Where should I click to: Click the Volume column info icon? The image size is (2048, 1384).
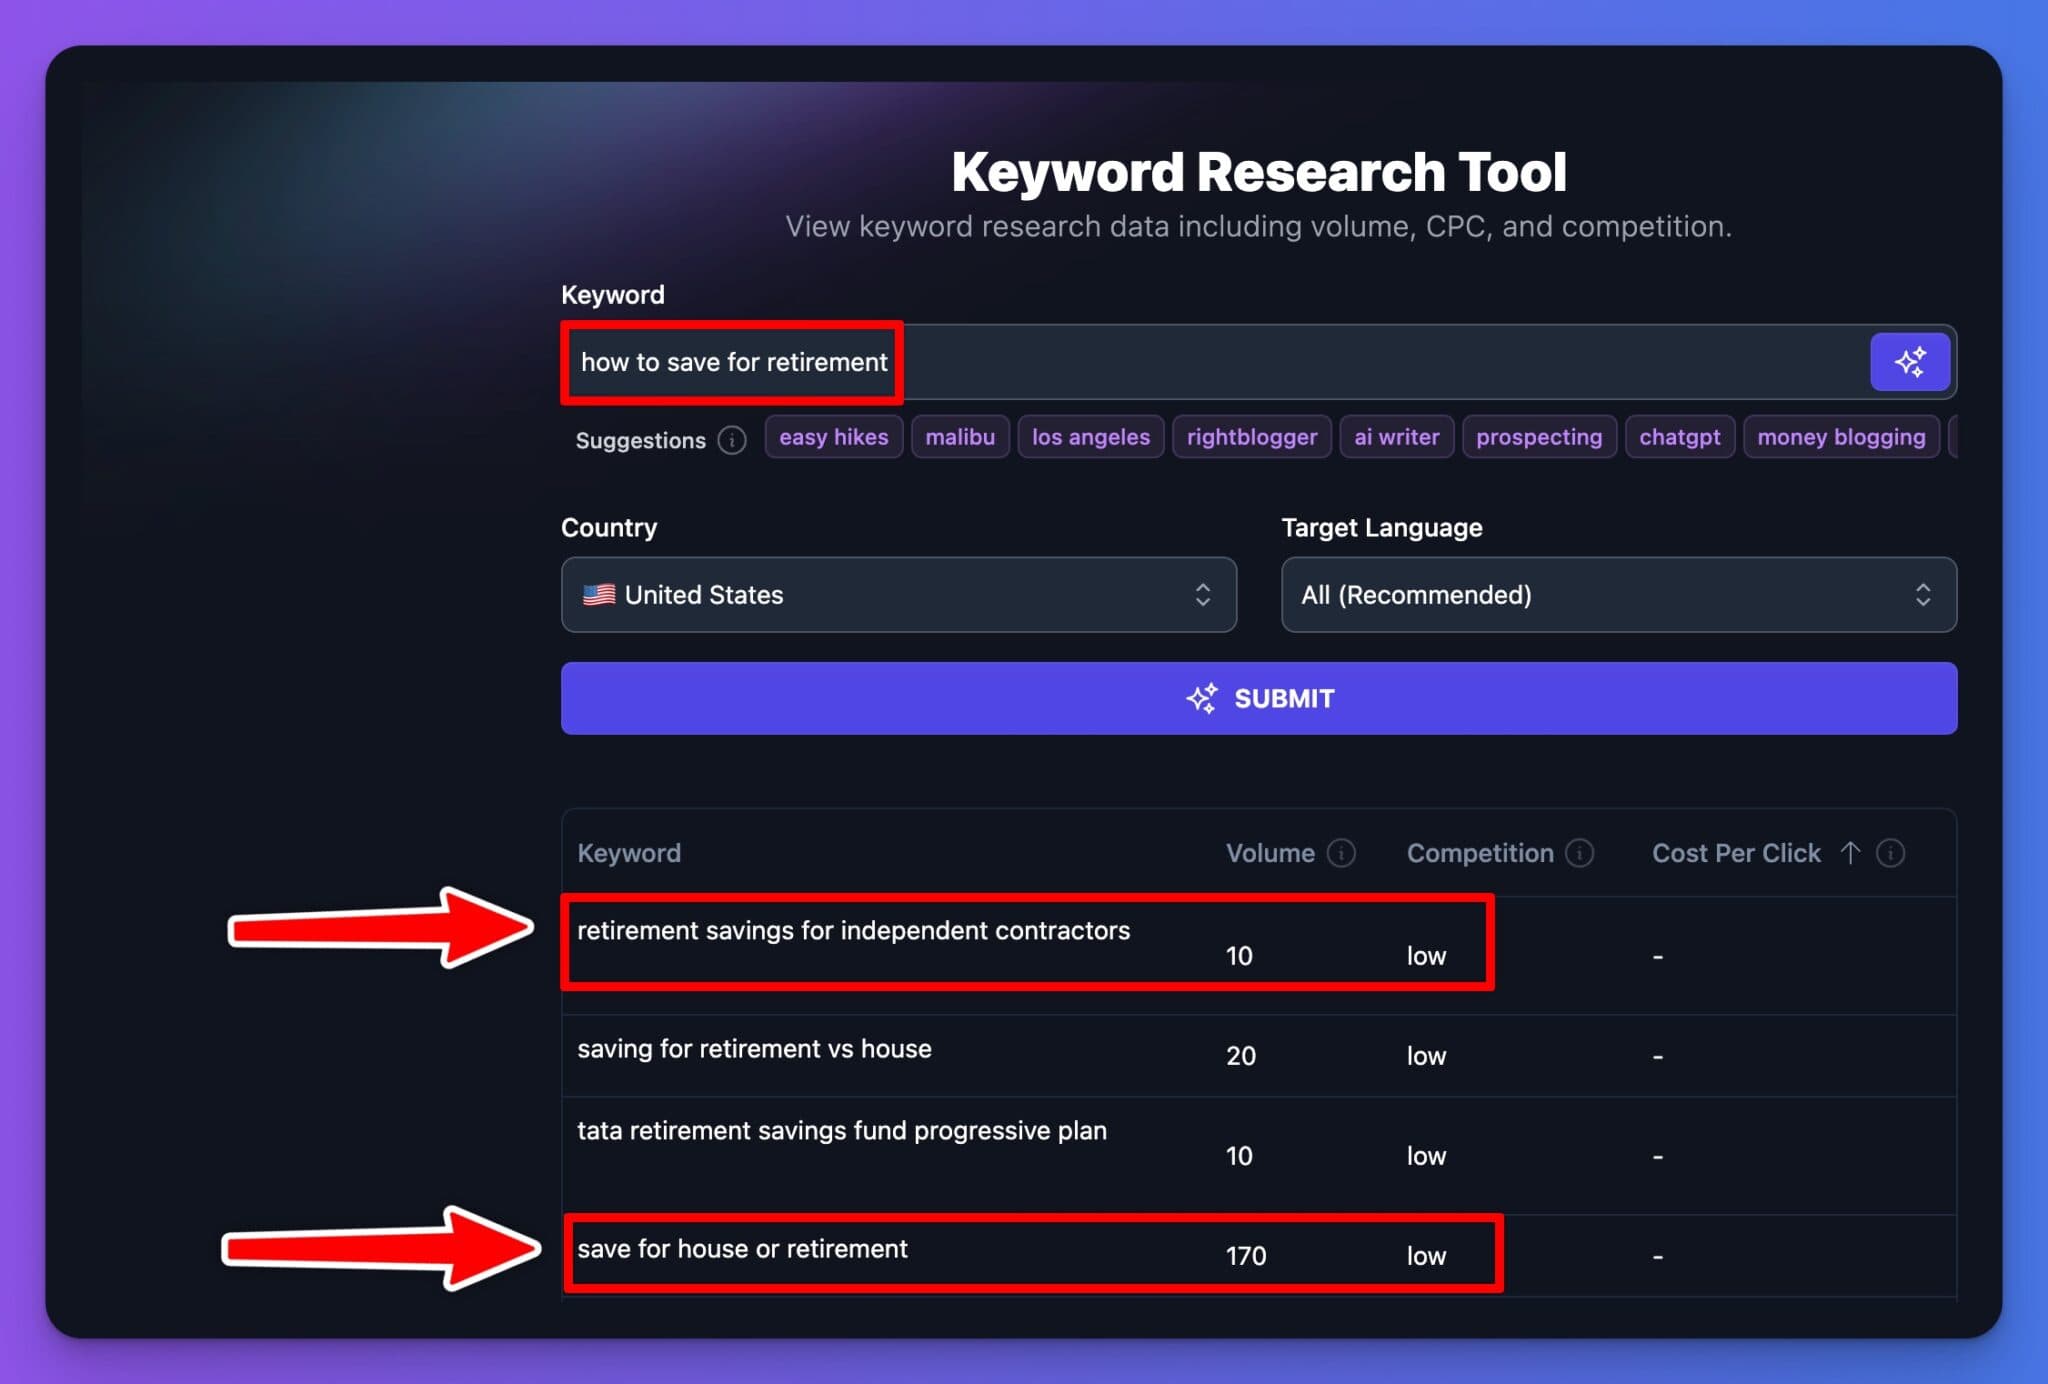[x=1340, y=853]
